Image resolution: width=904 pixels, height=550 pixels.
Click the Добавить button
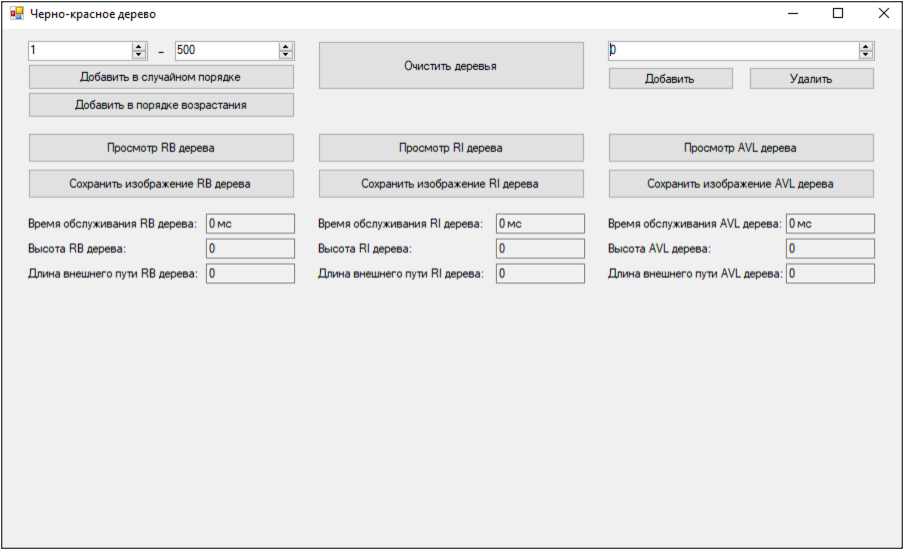(671, 79)
